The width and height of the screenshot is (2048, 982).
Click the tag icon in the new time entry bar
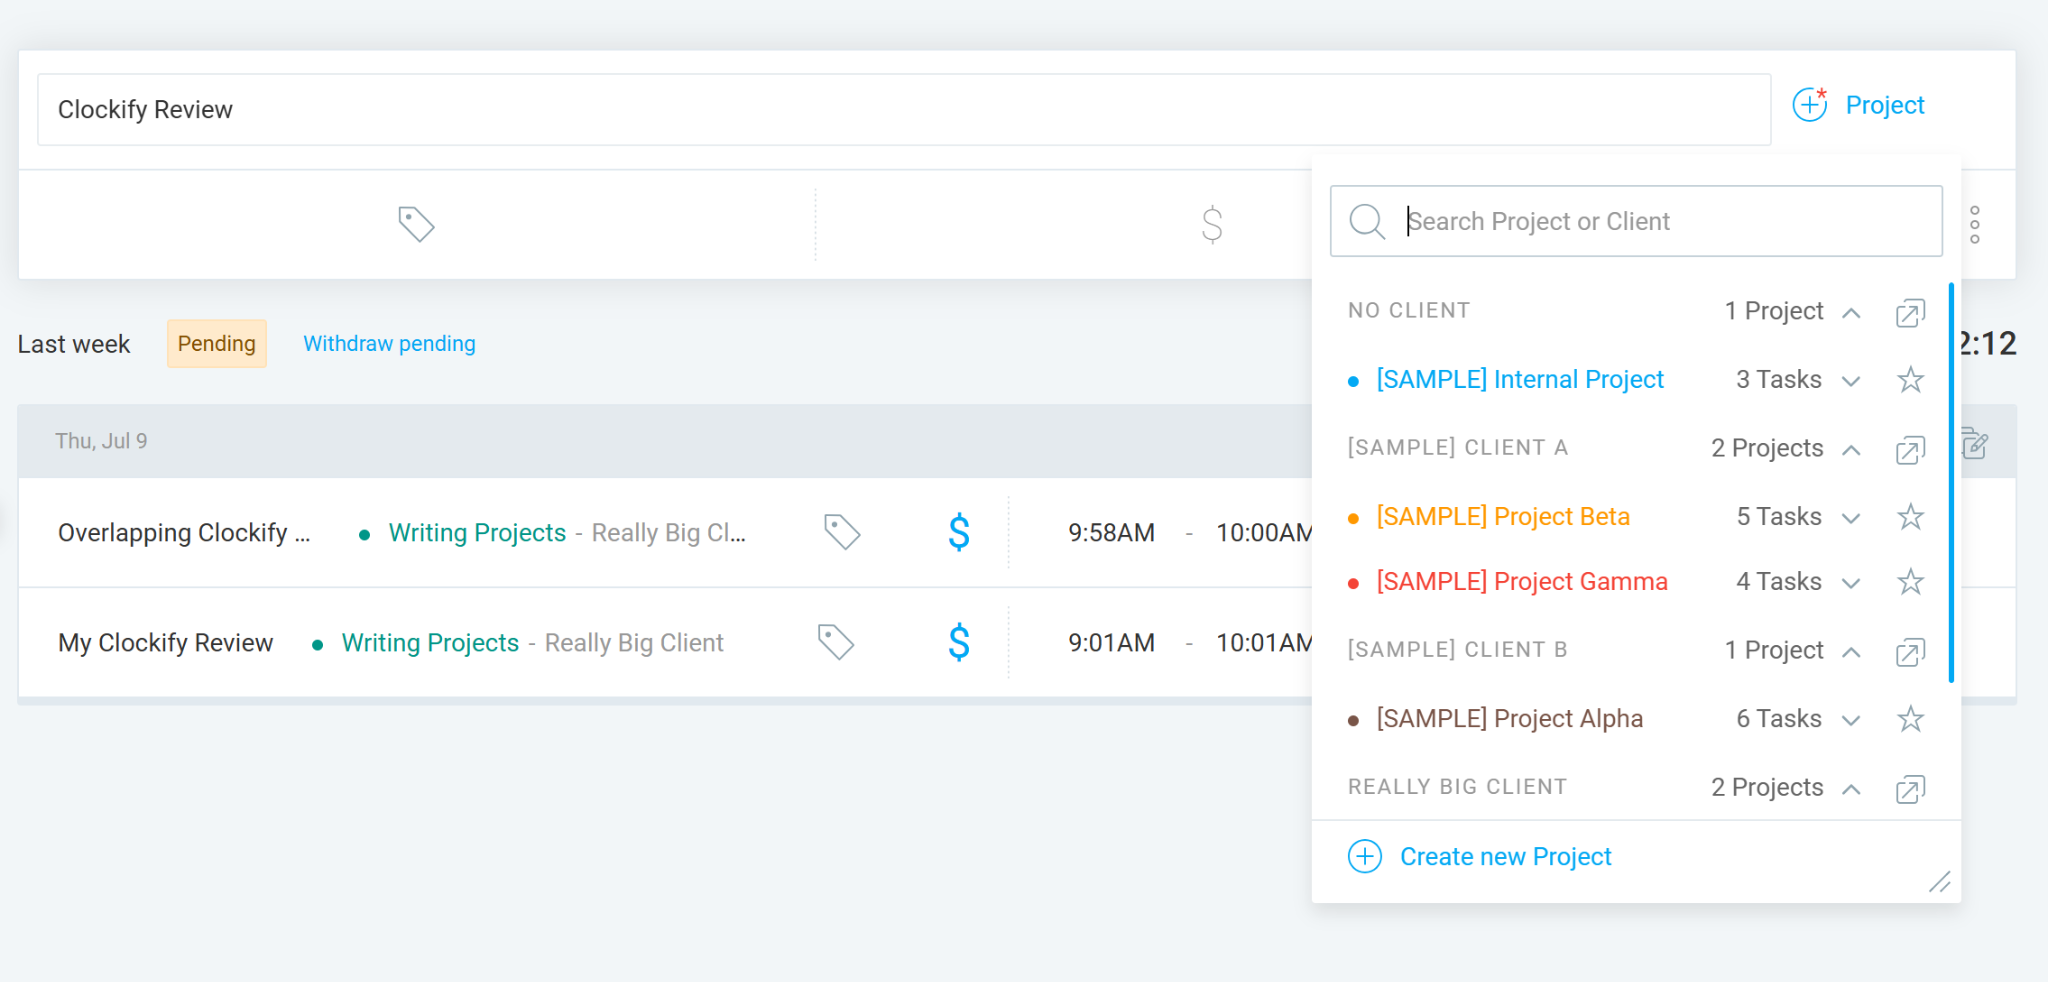416,224
